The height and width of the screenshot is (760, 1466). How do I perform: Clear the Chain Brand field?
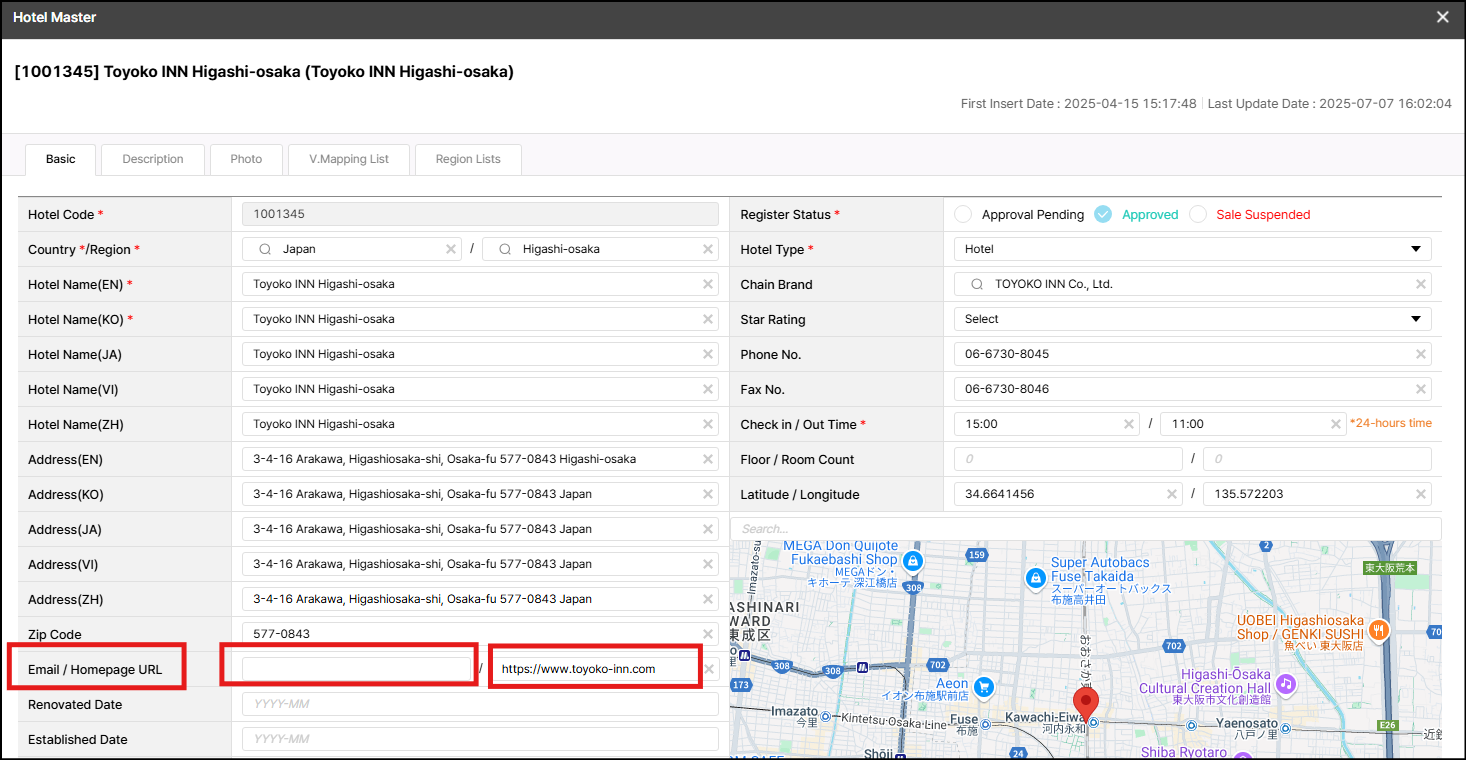(x=1420, y=284)
